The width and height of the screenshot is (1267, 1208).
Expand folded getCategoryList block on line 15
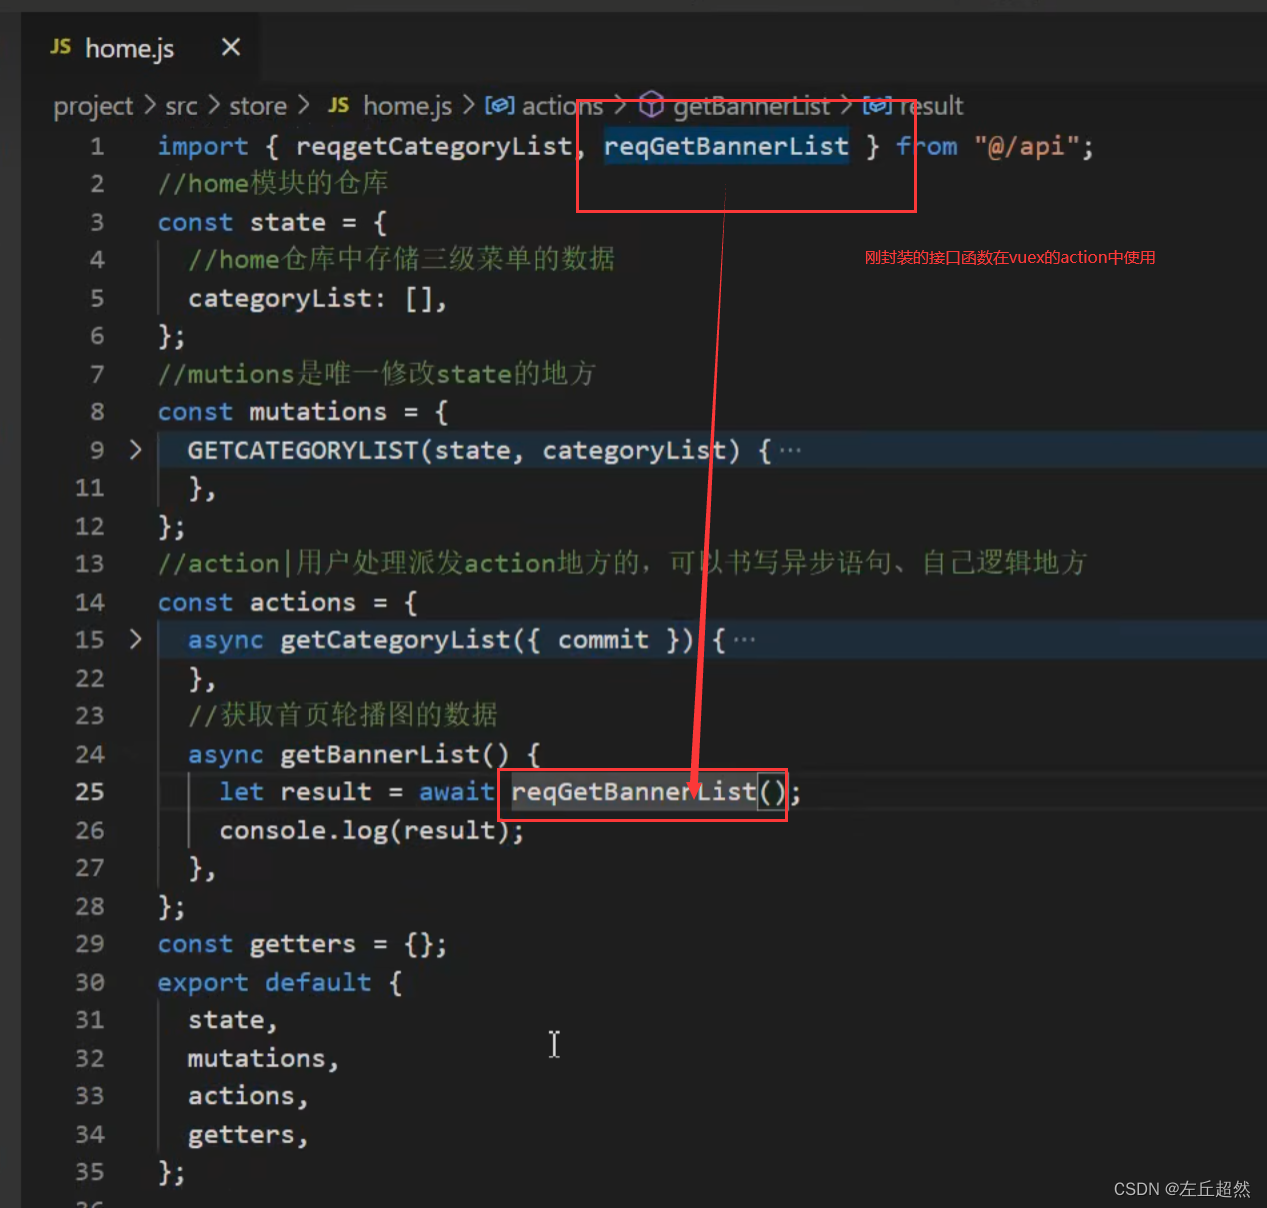click(136, 639)
